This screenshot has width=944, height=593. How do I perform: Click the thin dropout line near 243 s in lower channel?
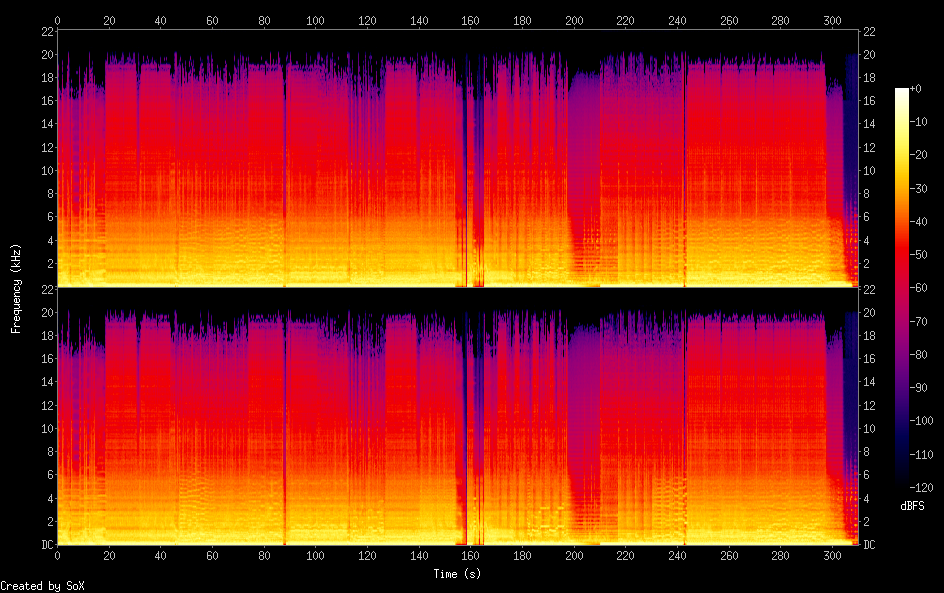point(685,420)
